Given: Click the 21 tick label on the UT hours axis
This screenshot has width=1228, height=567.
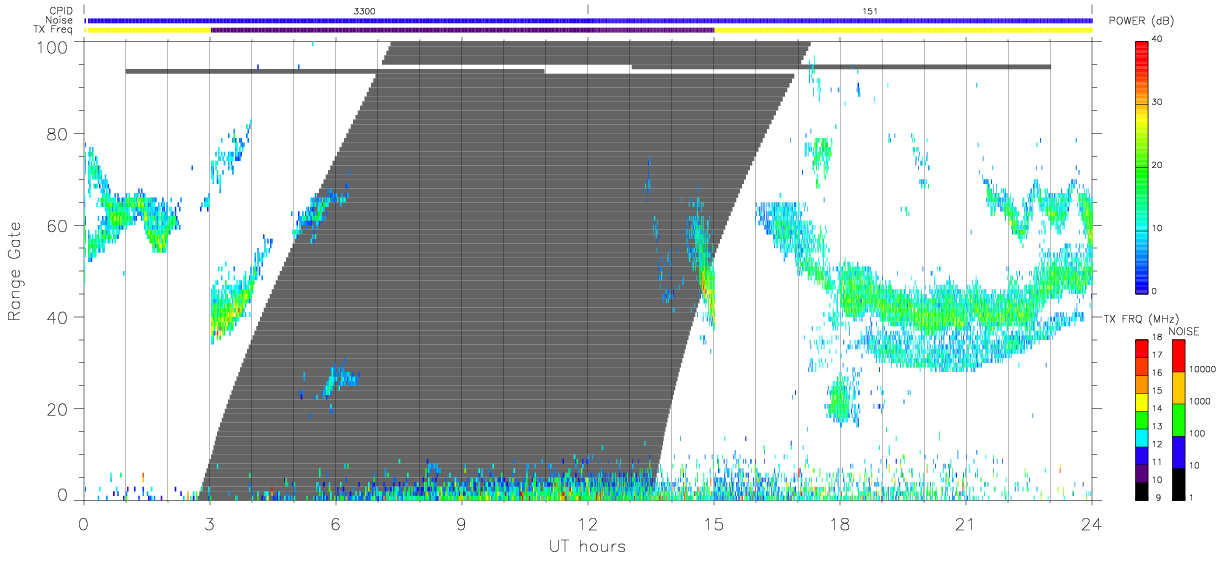Looking at the screenshot, I should [966, 523].
